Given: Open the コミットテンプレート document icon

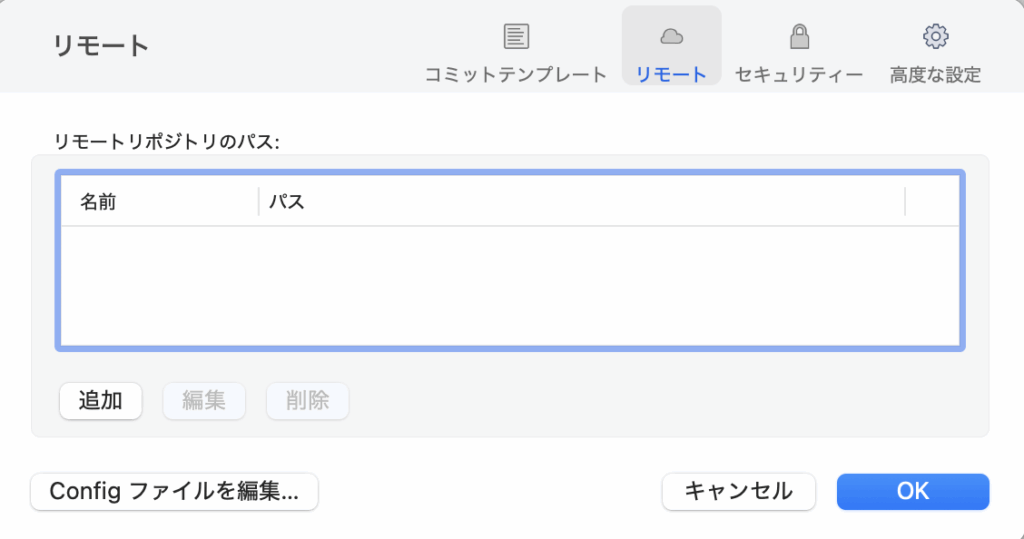Looking at the screenshot, I should tap(516, 37).
